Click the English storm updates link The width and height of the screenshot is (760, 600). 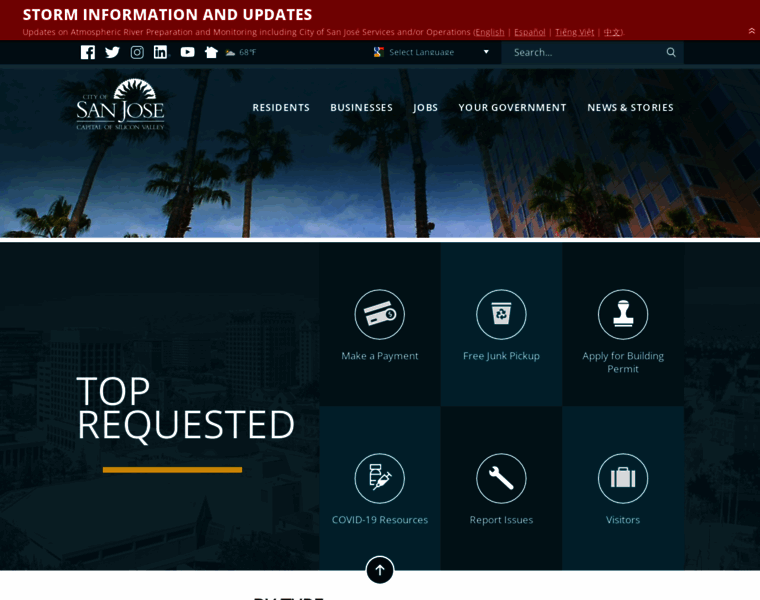pos(490,32)
